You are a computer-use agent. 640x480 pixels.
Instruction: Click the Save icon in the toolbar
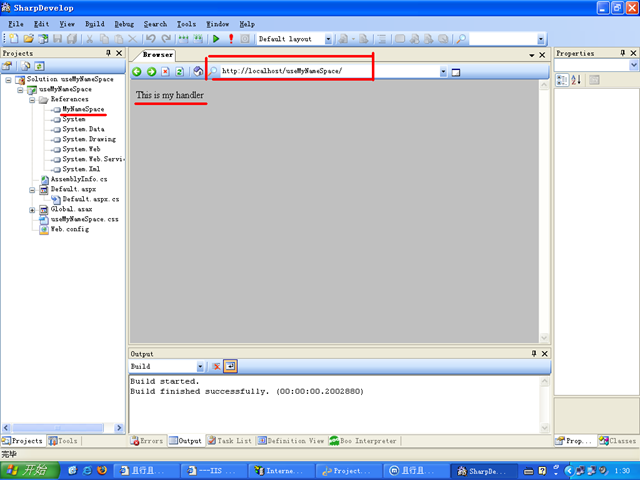pyautogui.click(x=57, y=39)
